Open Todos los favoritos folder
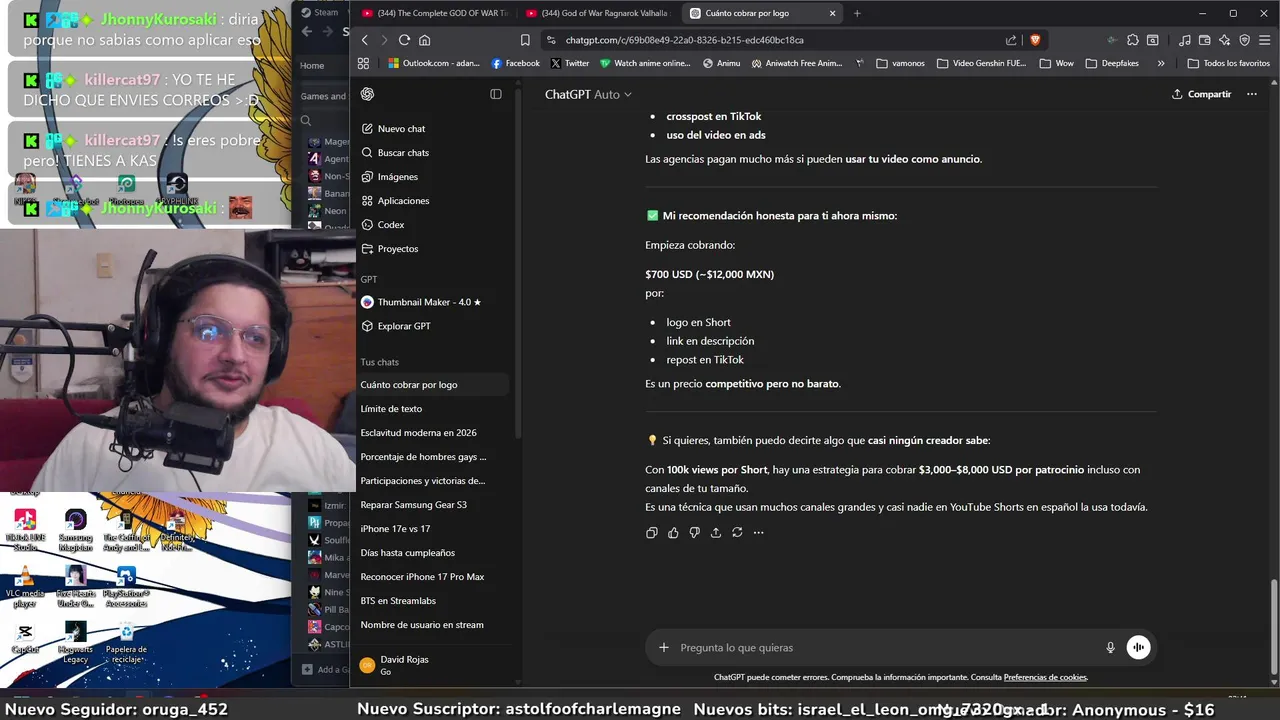The image size is (1280, 720). [x=1227, y=63]
